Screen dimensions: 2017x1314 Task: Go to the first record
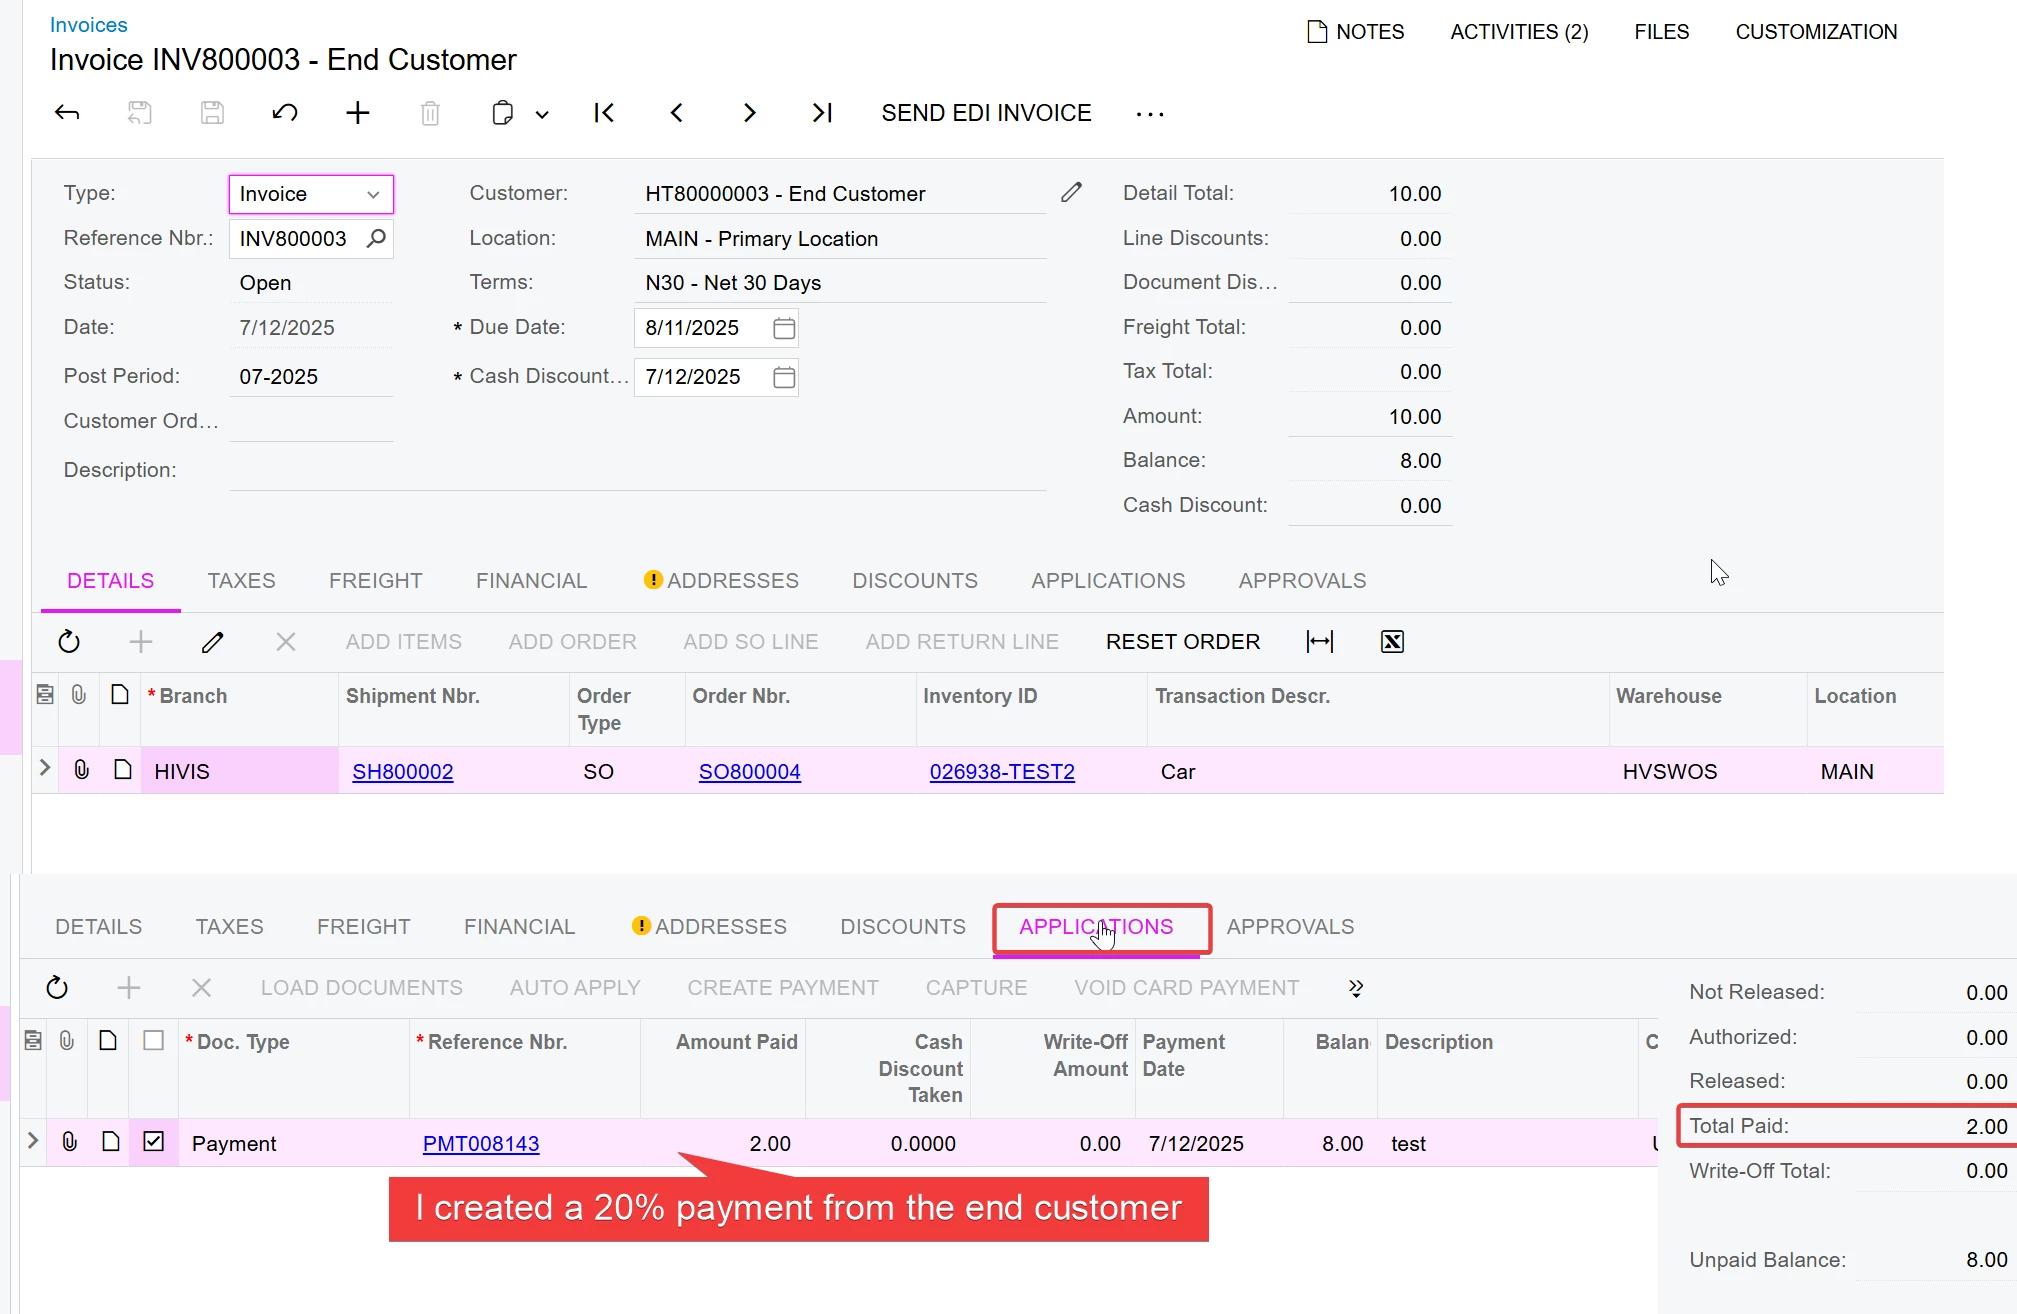click(604, 113)
